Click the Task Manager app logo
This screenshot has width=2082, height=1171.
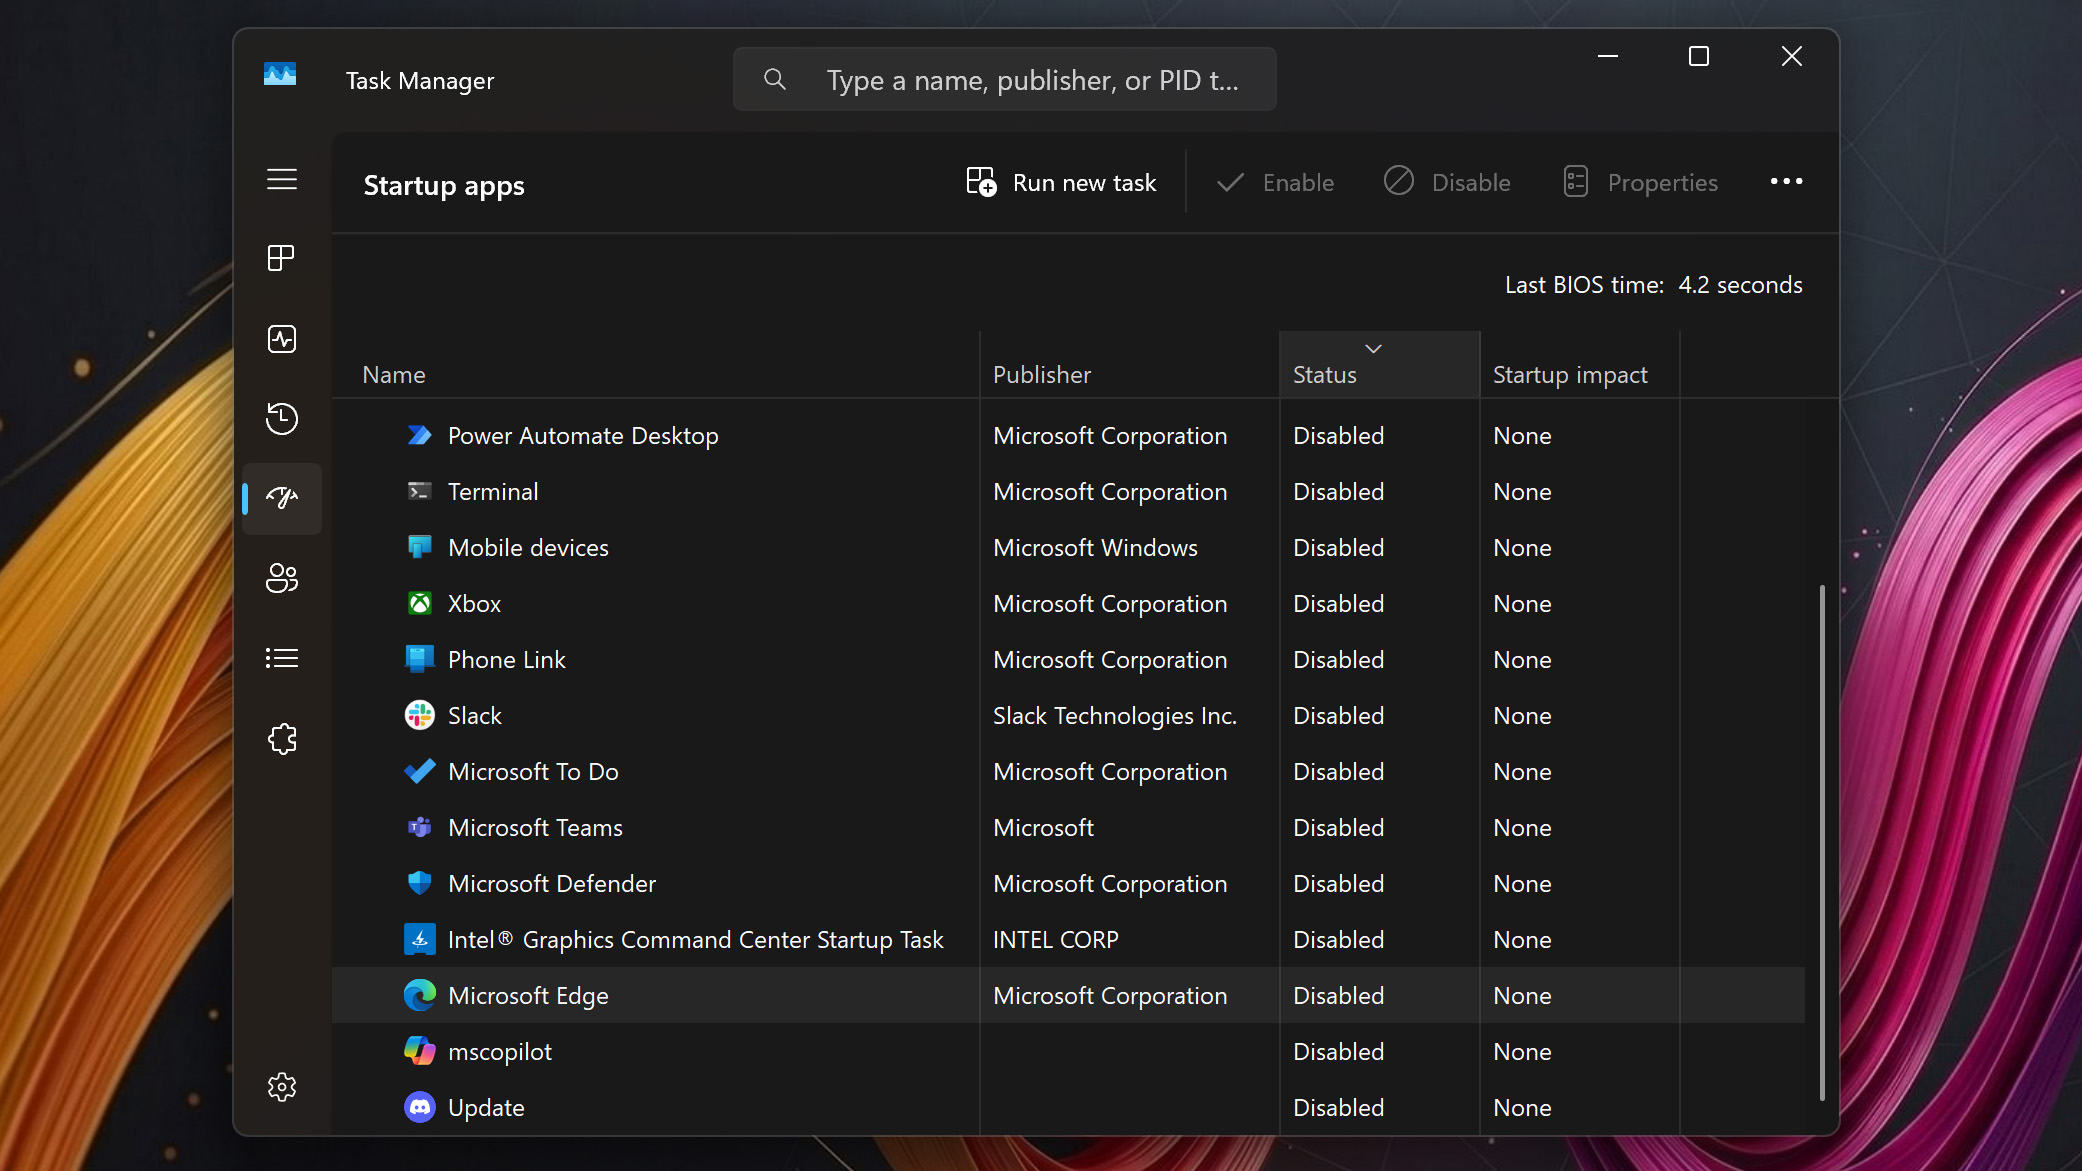tap(280, 75)
